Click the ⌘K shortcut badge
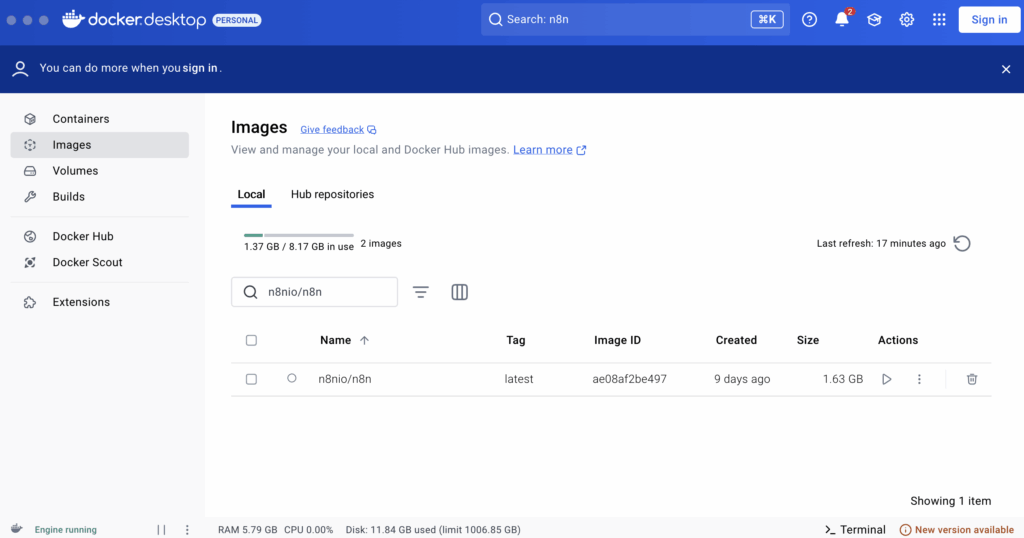 [x=767, y=20]
